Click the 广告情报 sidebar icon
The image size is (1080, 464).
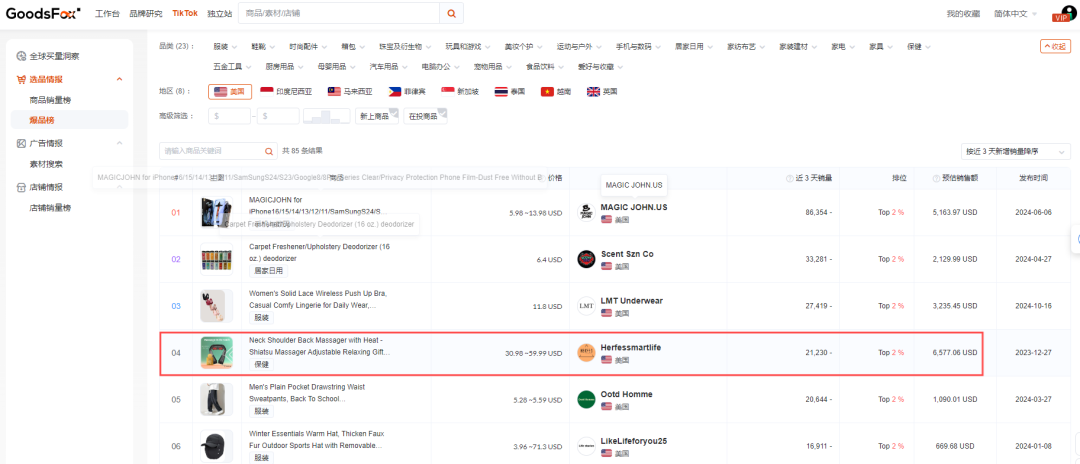click(22, 143)
